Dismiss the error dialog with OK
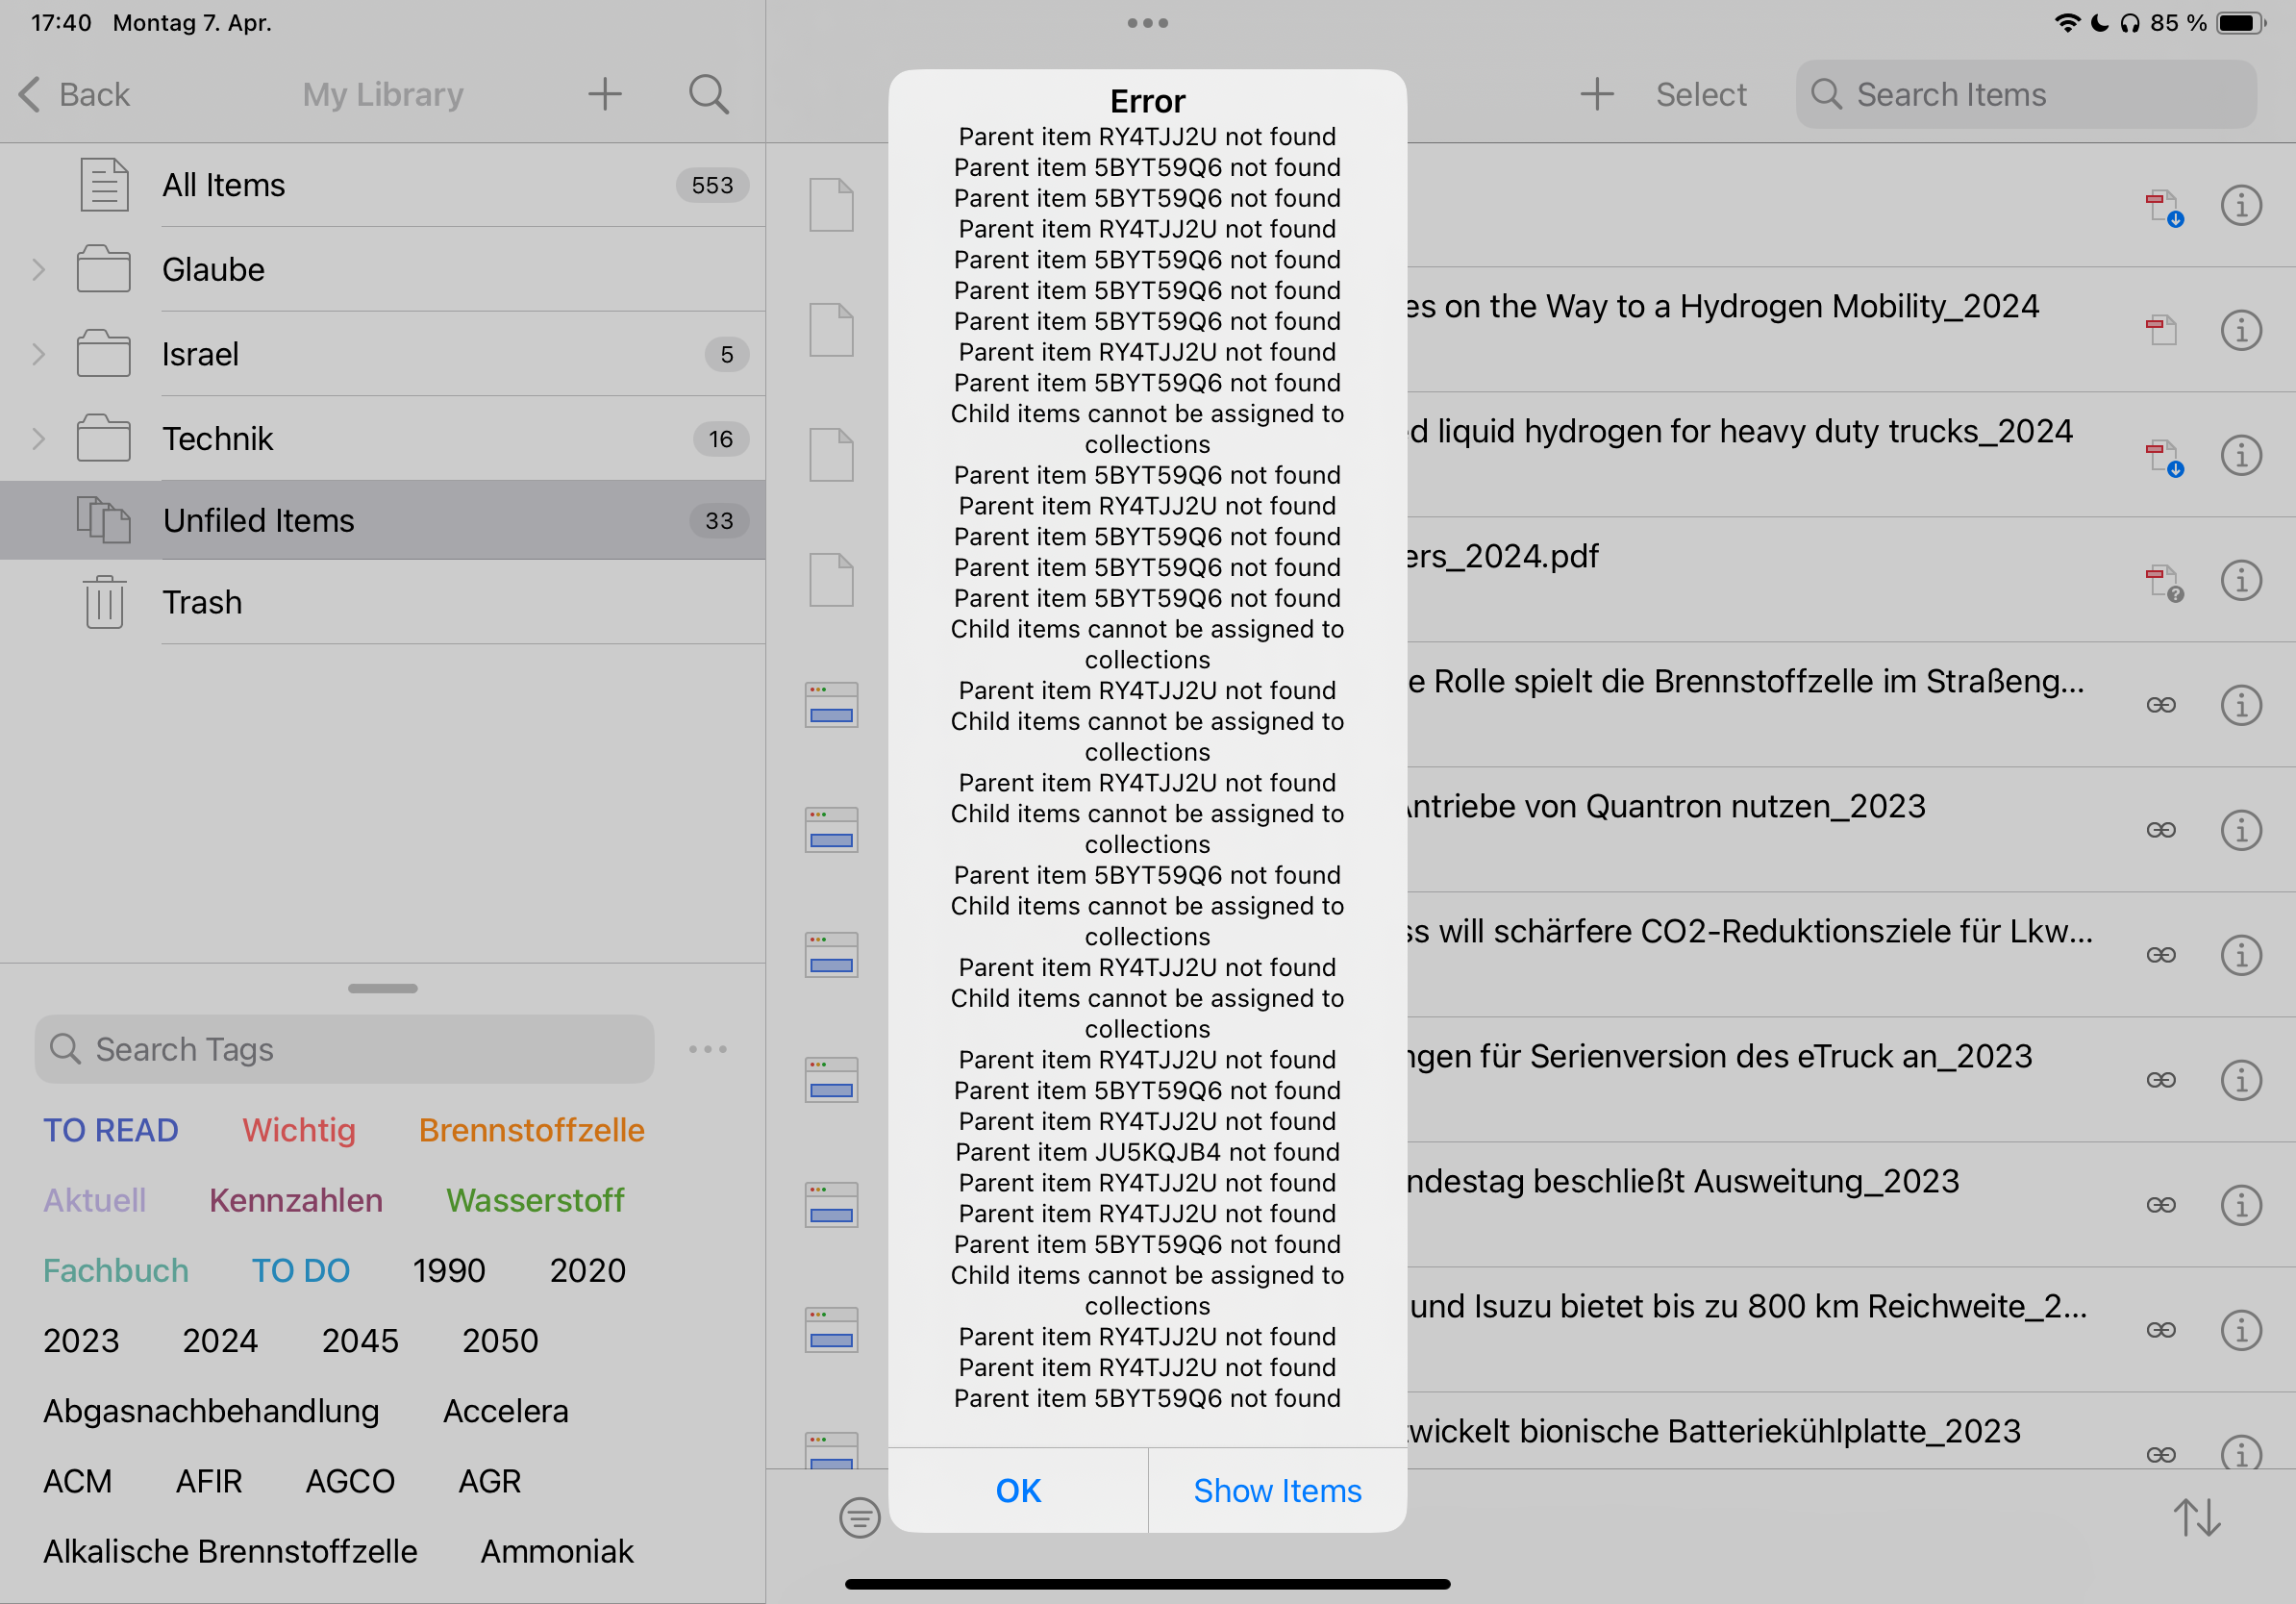The height and width of the screenshot is (1604, 2296). coord(1017,1490)
